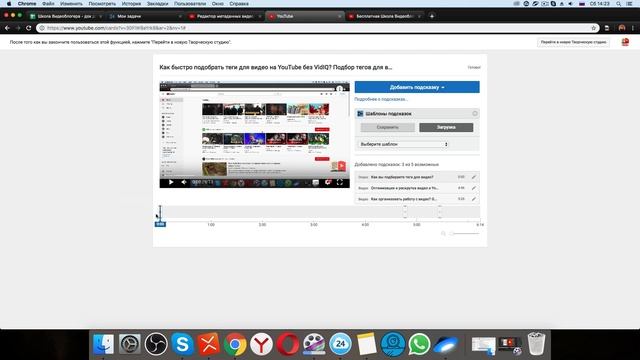Select the card row "Как организовать работу с видео"

(x=417, y=199)
